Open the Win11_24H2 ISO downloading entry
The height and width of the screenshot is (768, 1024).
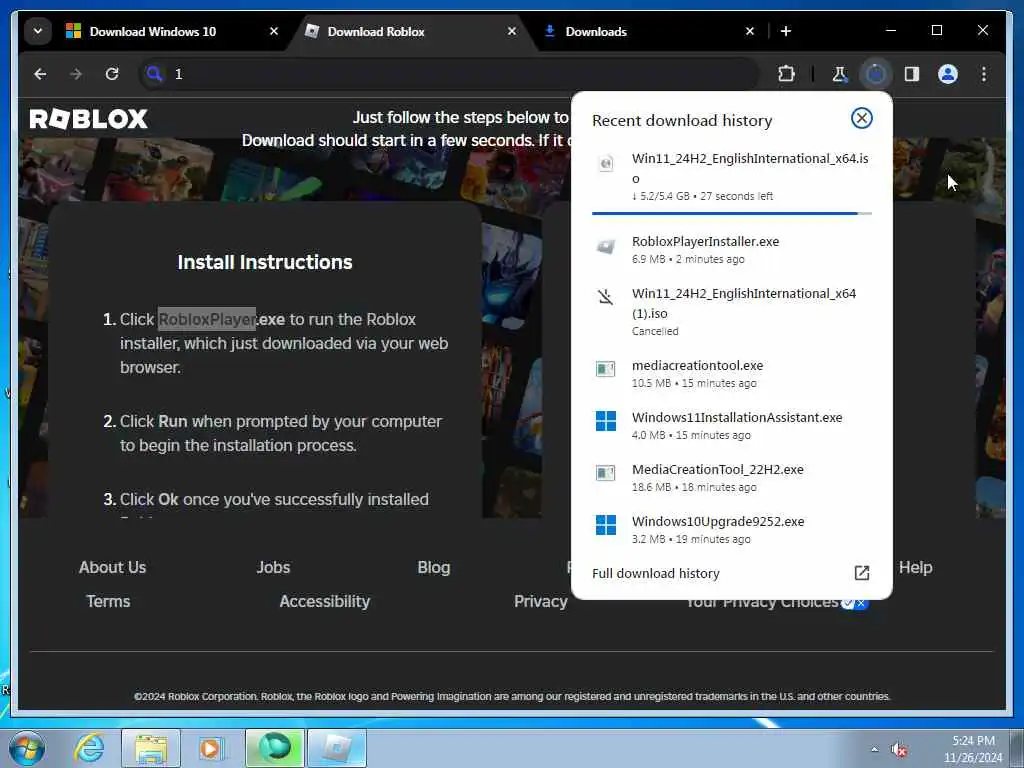[731, 177]
